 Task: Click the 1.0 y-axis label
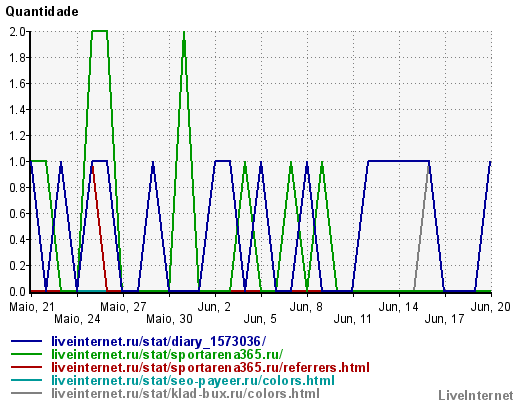tap(18, 162)
